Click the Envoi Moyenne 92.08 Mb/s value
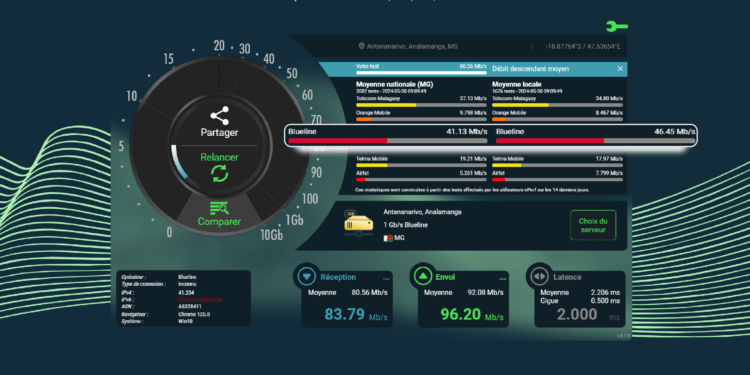 (x=485, y=292)
